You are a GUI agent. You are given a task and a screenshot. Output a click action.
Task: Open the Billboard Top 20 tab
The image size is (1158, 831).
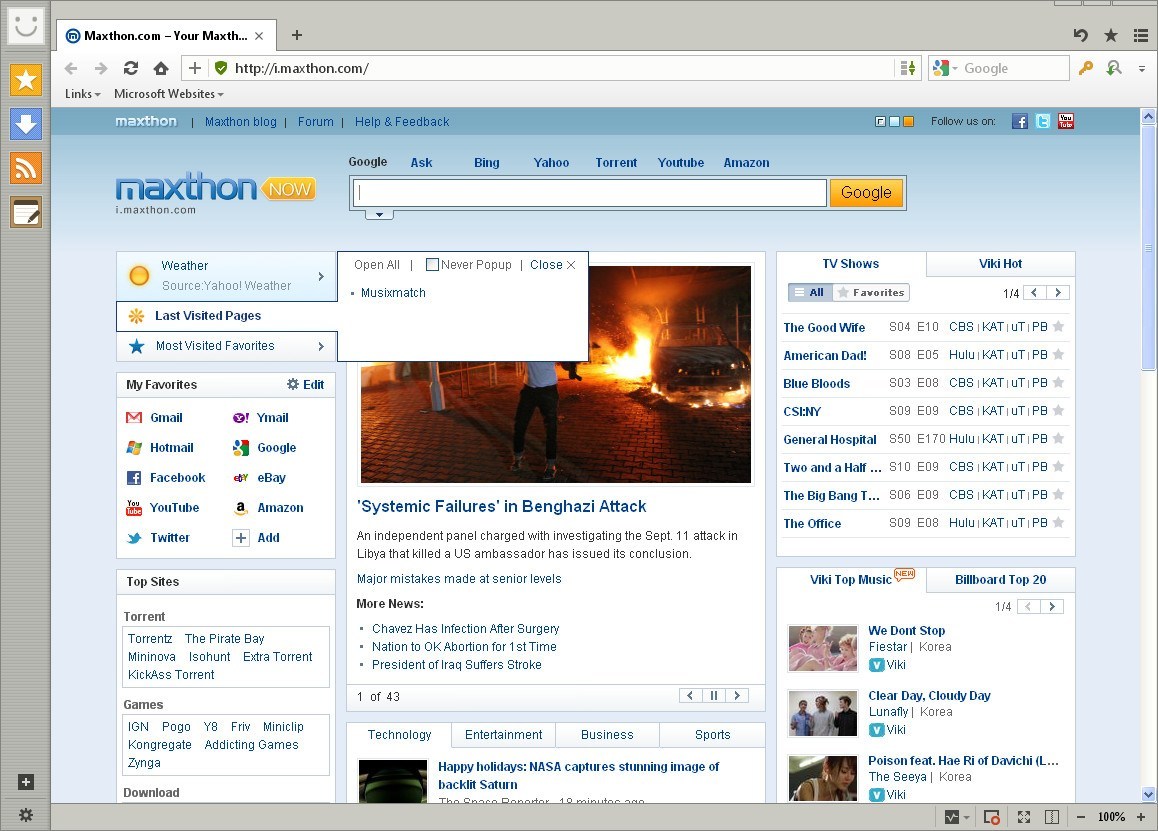click(x=1000, y=579)
